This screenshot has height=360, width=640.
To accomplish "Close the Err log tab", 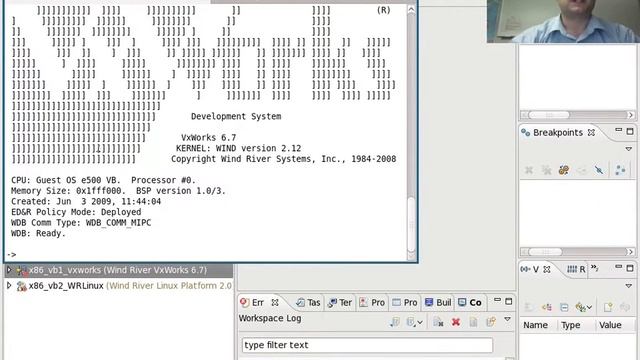I will pyautogui.click(x=275, y=302).
